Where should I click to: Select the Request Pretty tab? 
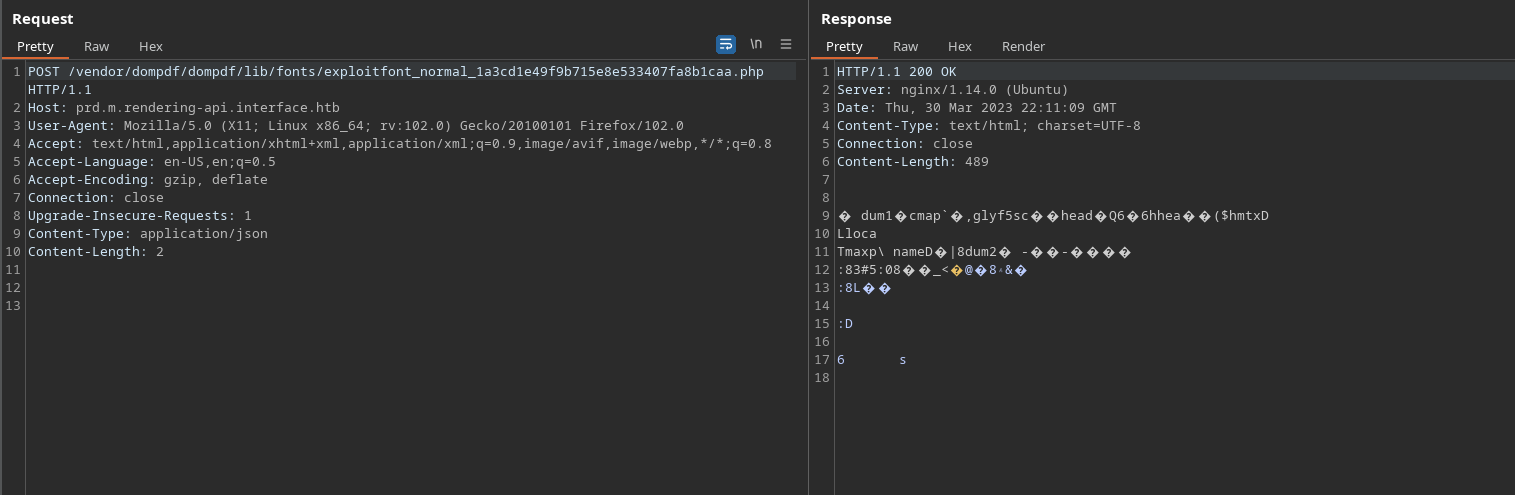(35, 46)
